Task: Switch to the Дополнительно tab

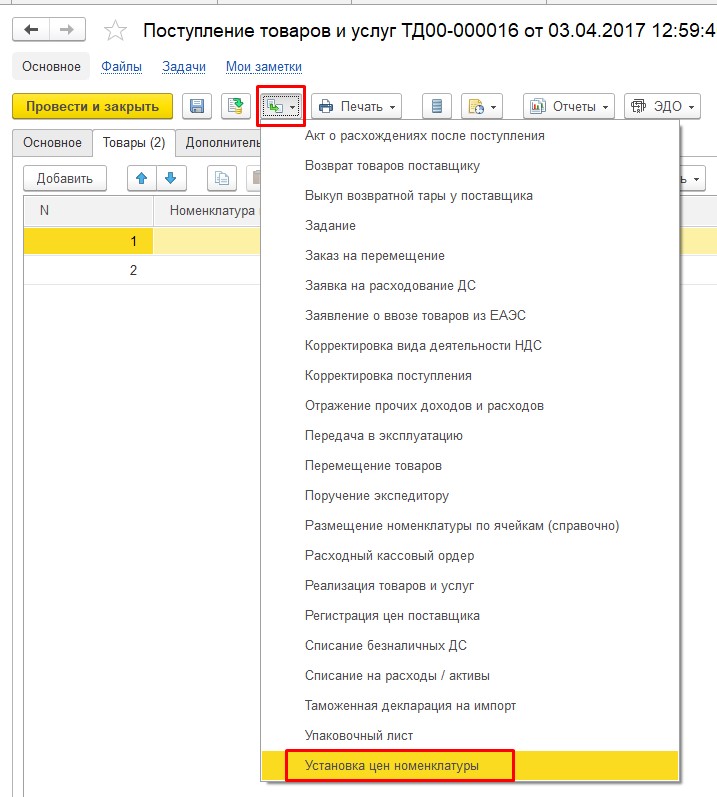Action: pyautogui.click(x=219, y=143)
